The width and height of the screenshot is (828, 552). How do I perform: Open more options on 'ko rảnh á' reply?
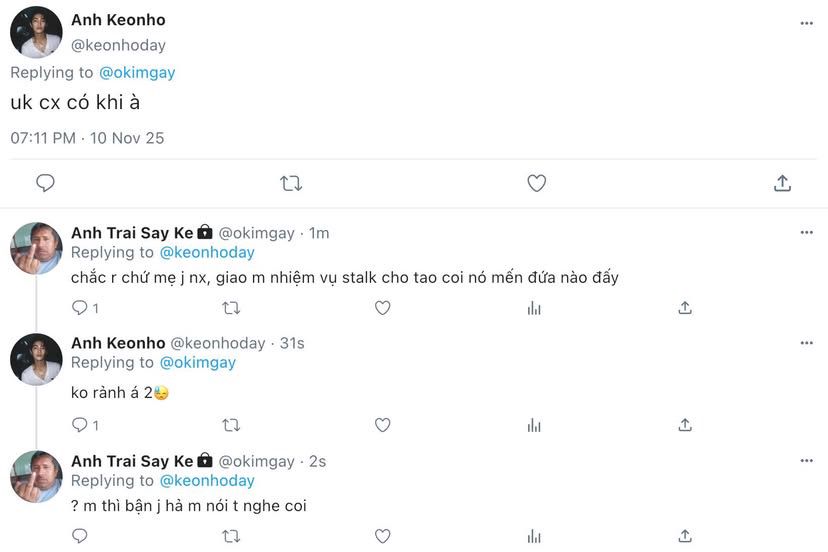806,343
